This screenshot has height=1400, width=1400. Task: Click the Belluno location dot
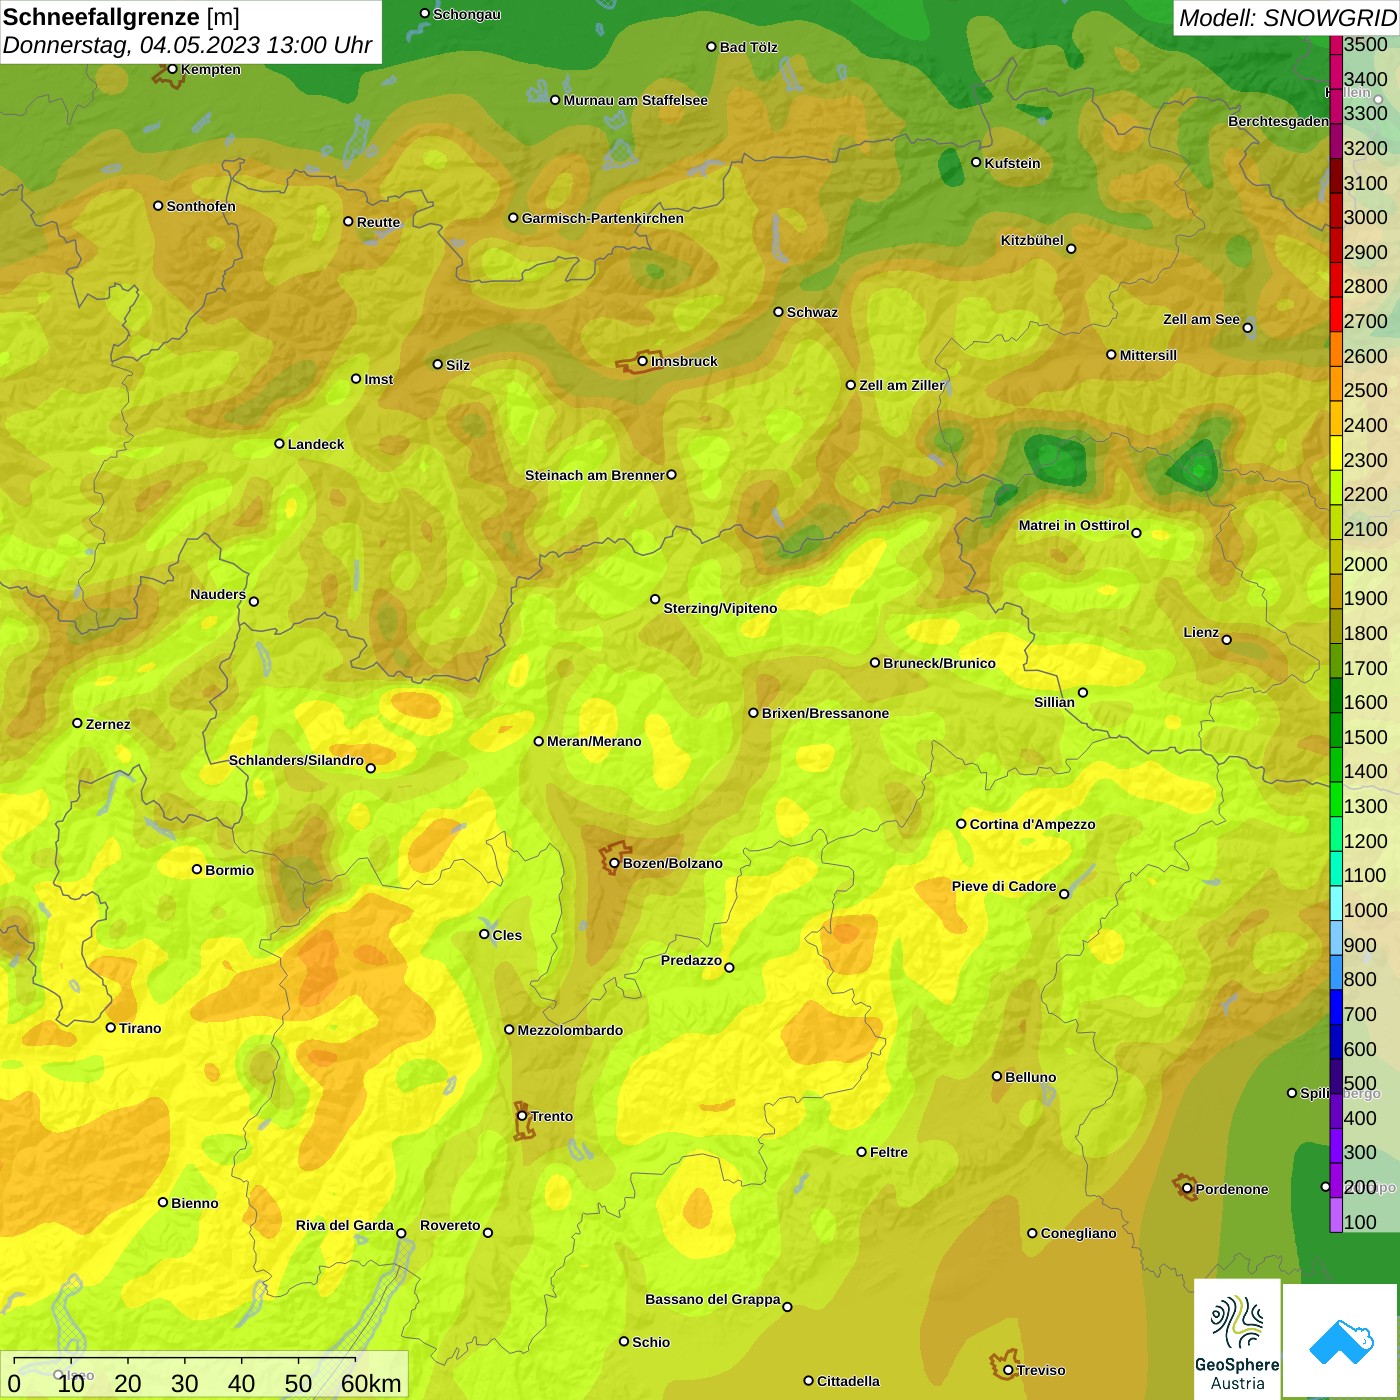pos(997,1076)
